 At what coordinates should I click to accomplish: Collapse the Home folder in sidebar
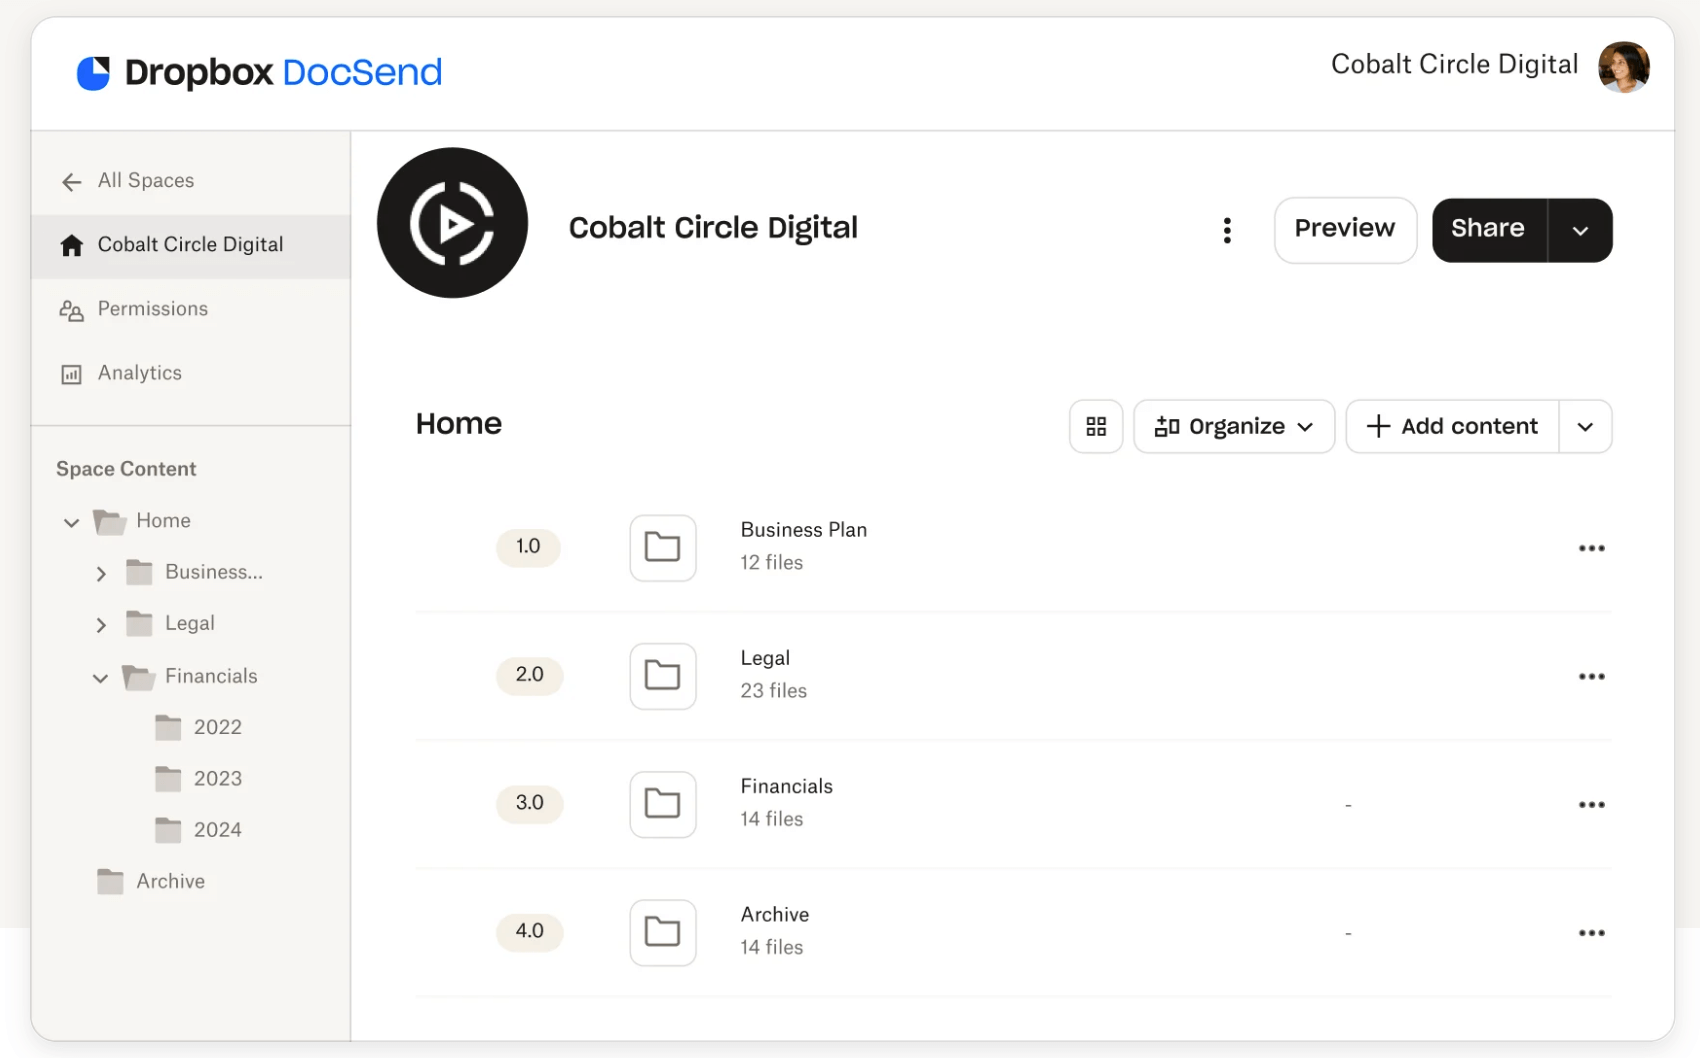click(71, 522)
